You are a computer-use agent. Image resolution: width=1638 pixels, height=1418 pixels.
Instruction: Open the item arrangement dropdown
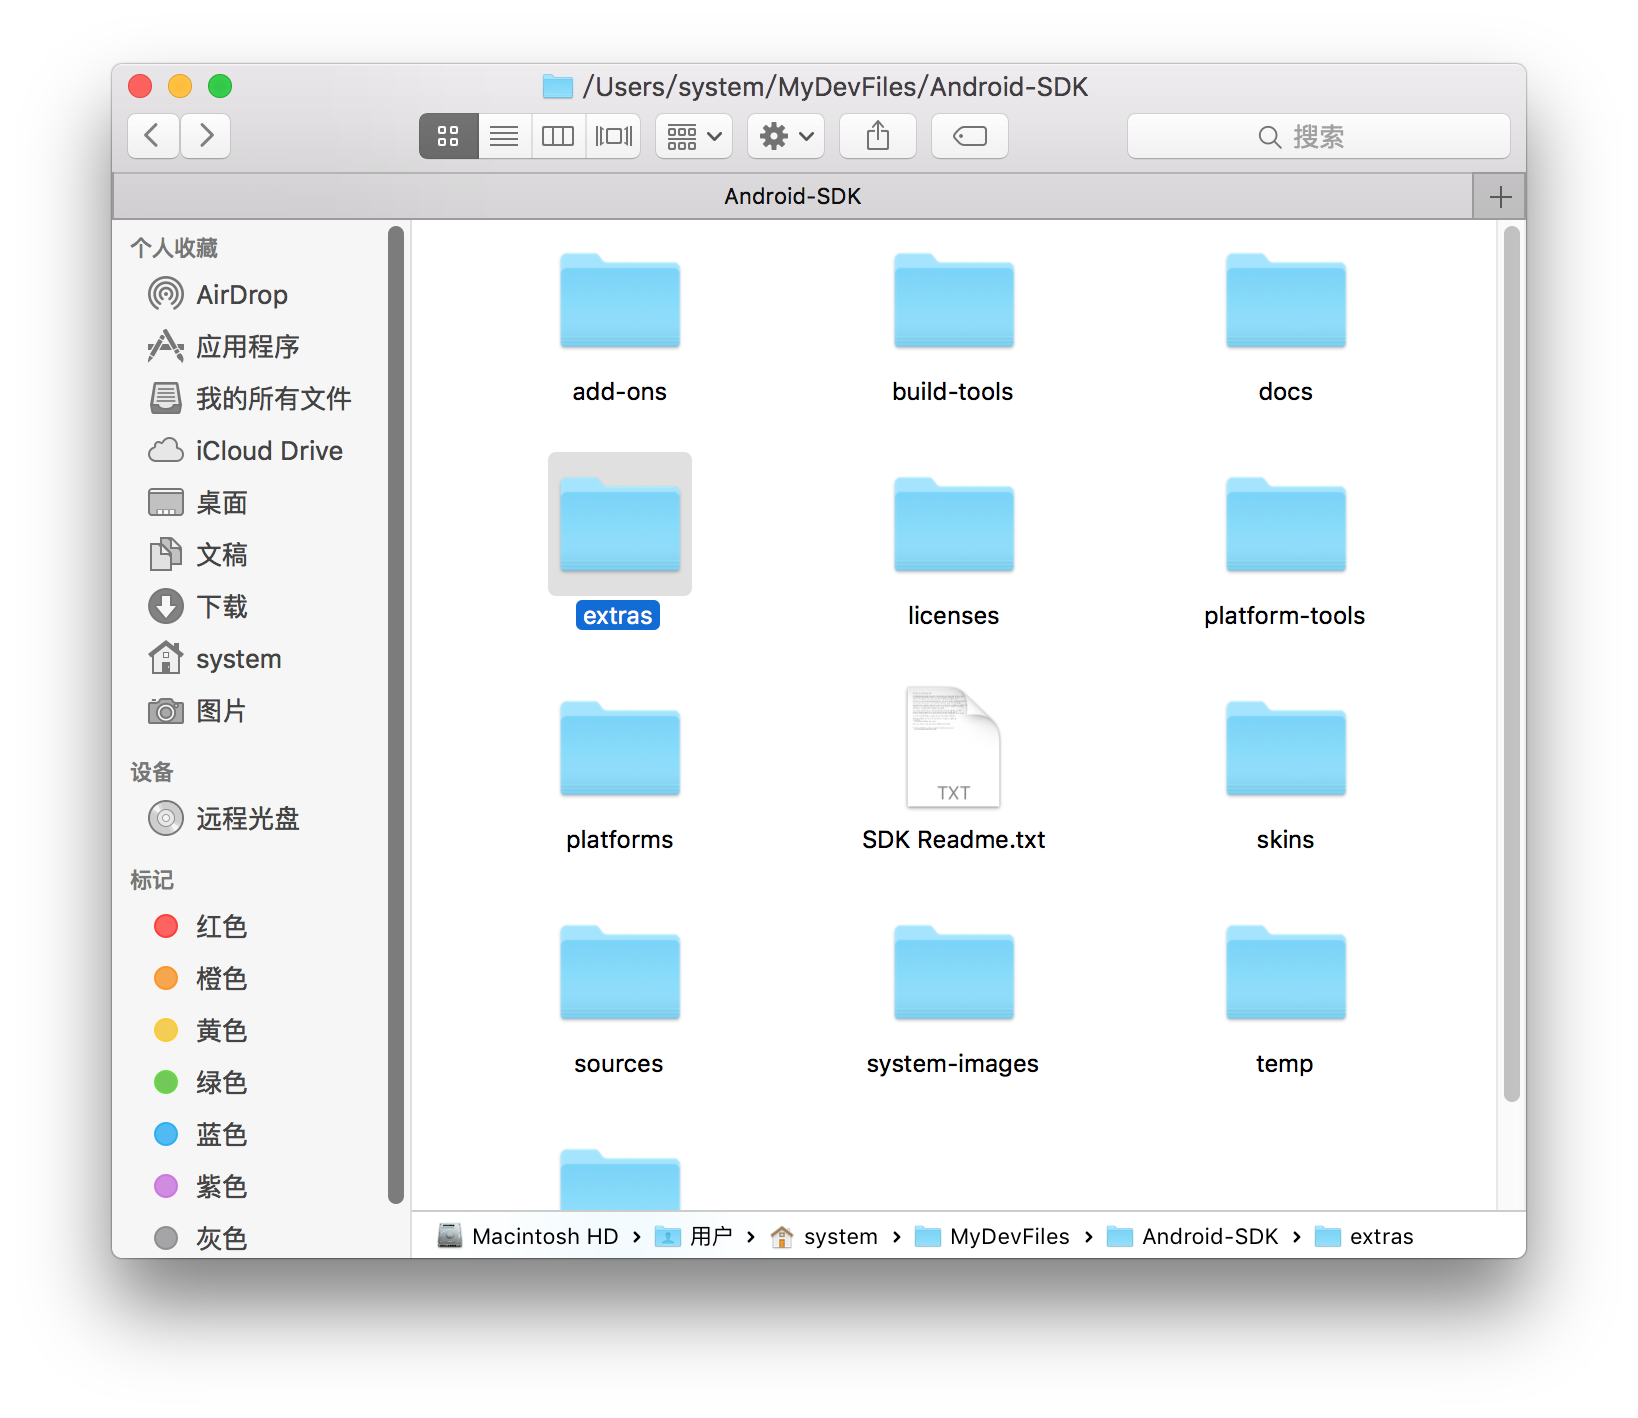point(694,136)
